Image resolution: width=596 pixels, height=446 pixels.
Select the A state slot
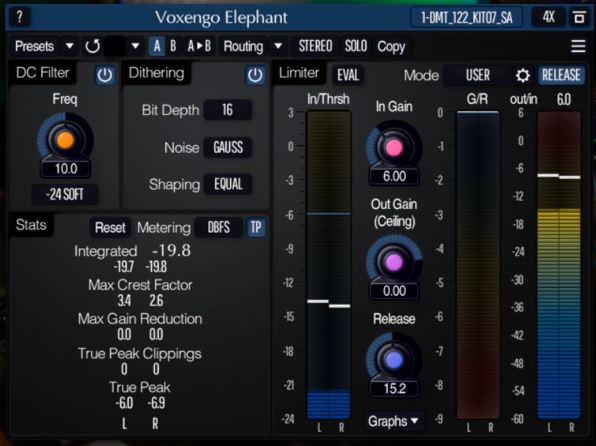[157, 46]
